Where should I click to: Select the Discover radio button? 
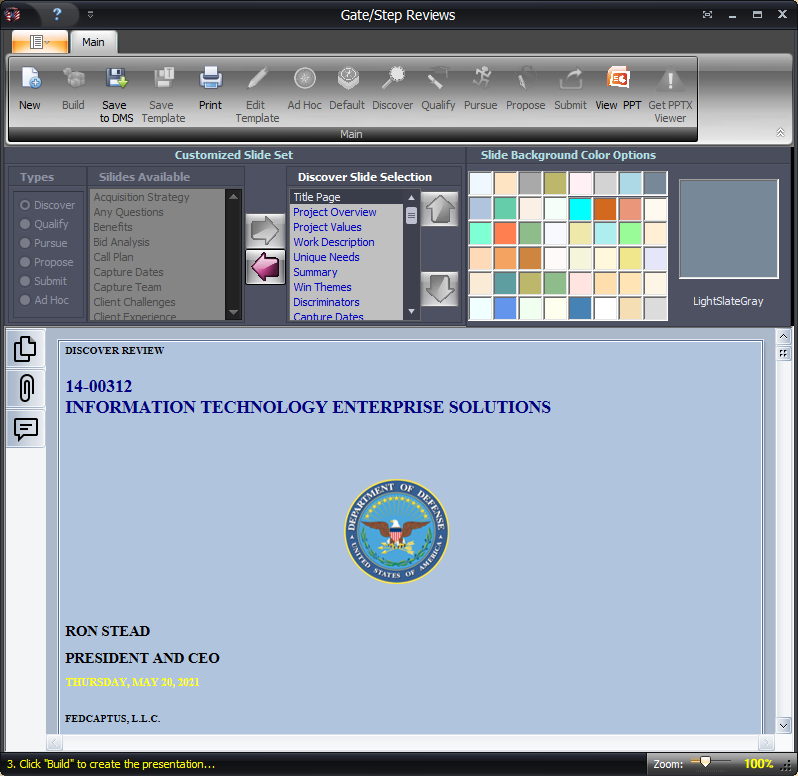click(x=26, y=205)
